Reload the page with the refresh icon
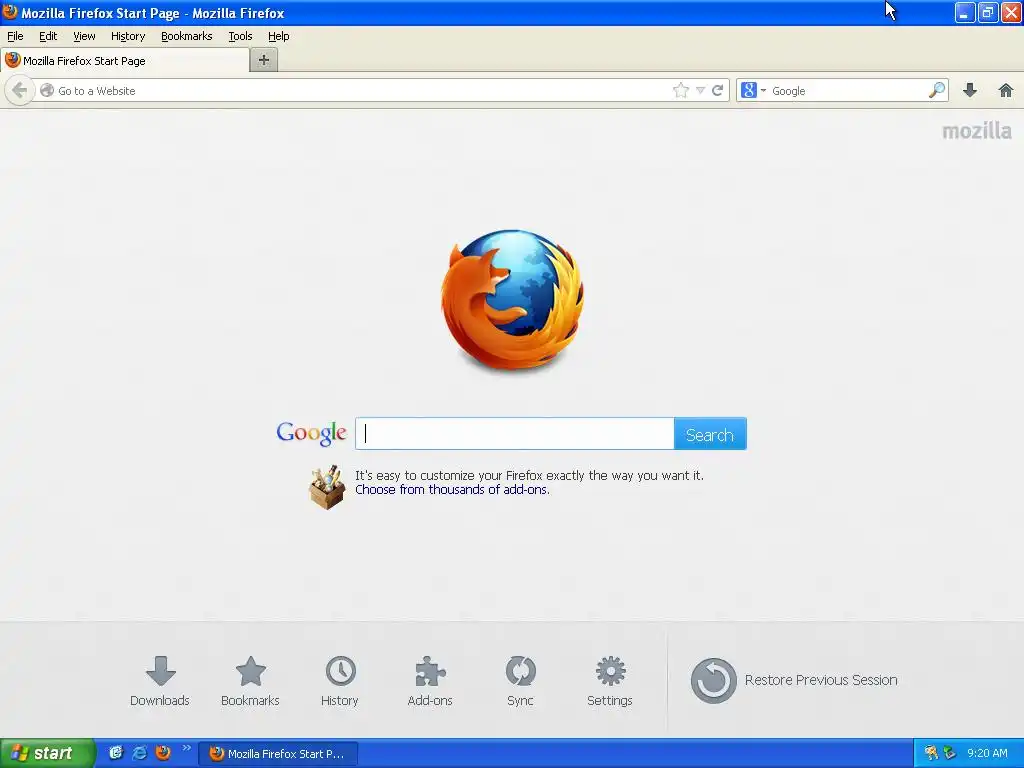 pos(718,90)
